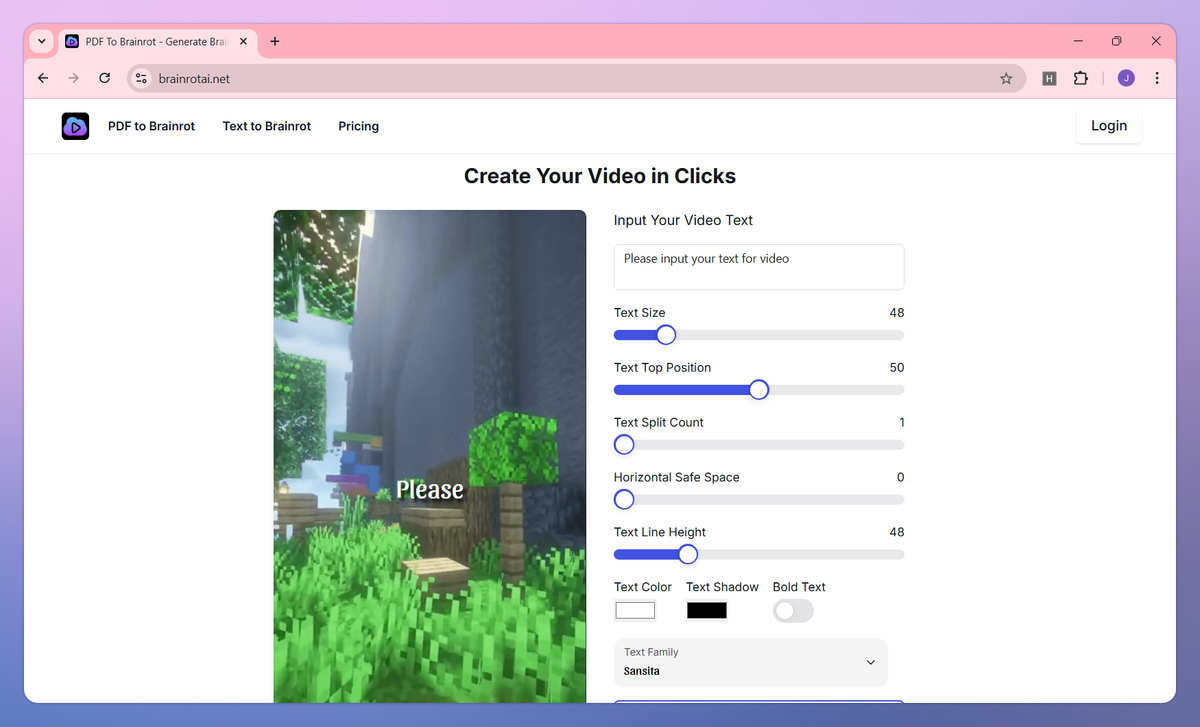
Task: Enable the Bold Text toggle
Action: 792,610
